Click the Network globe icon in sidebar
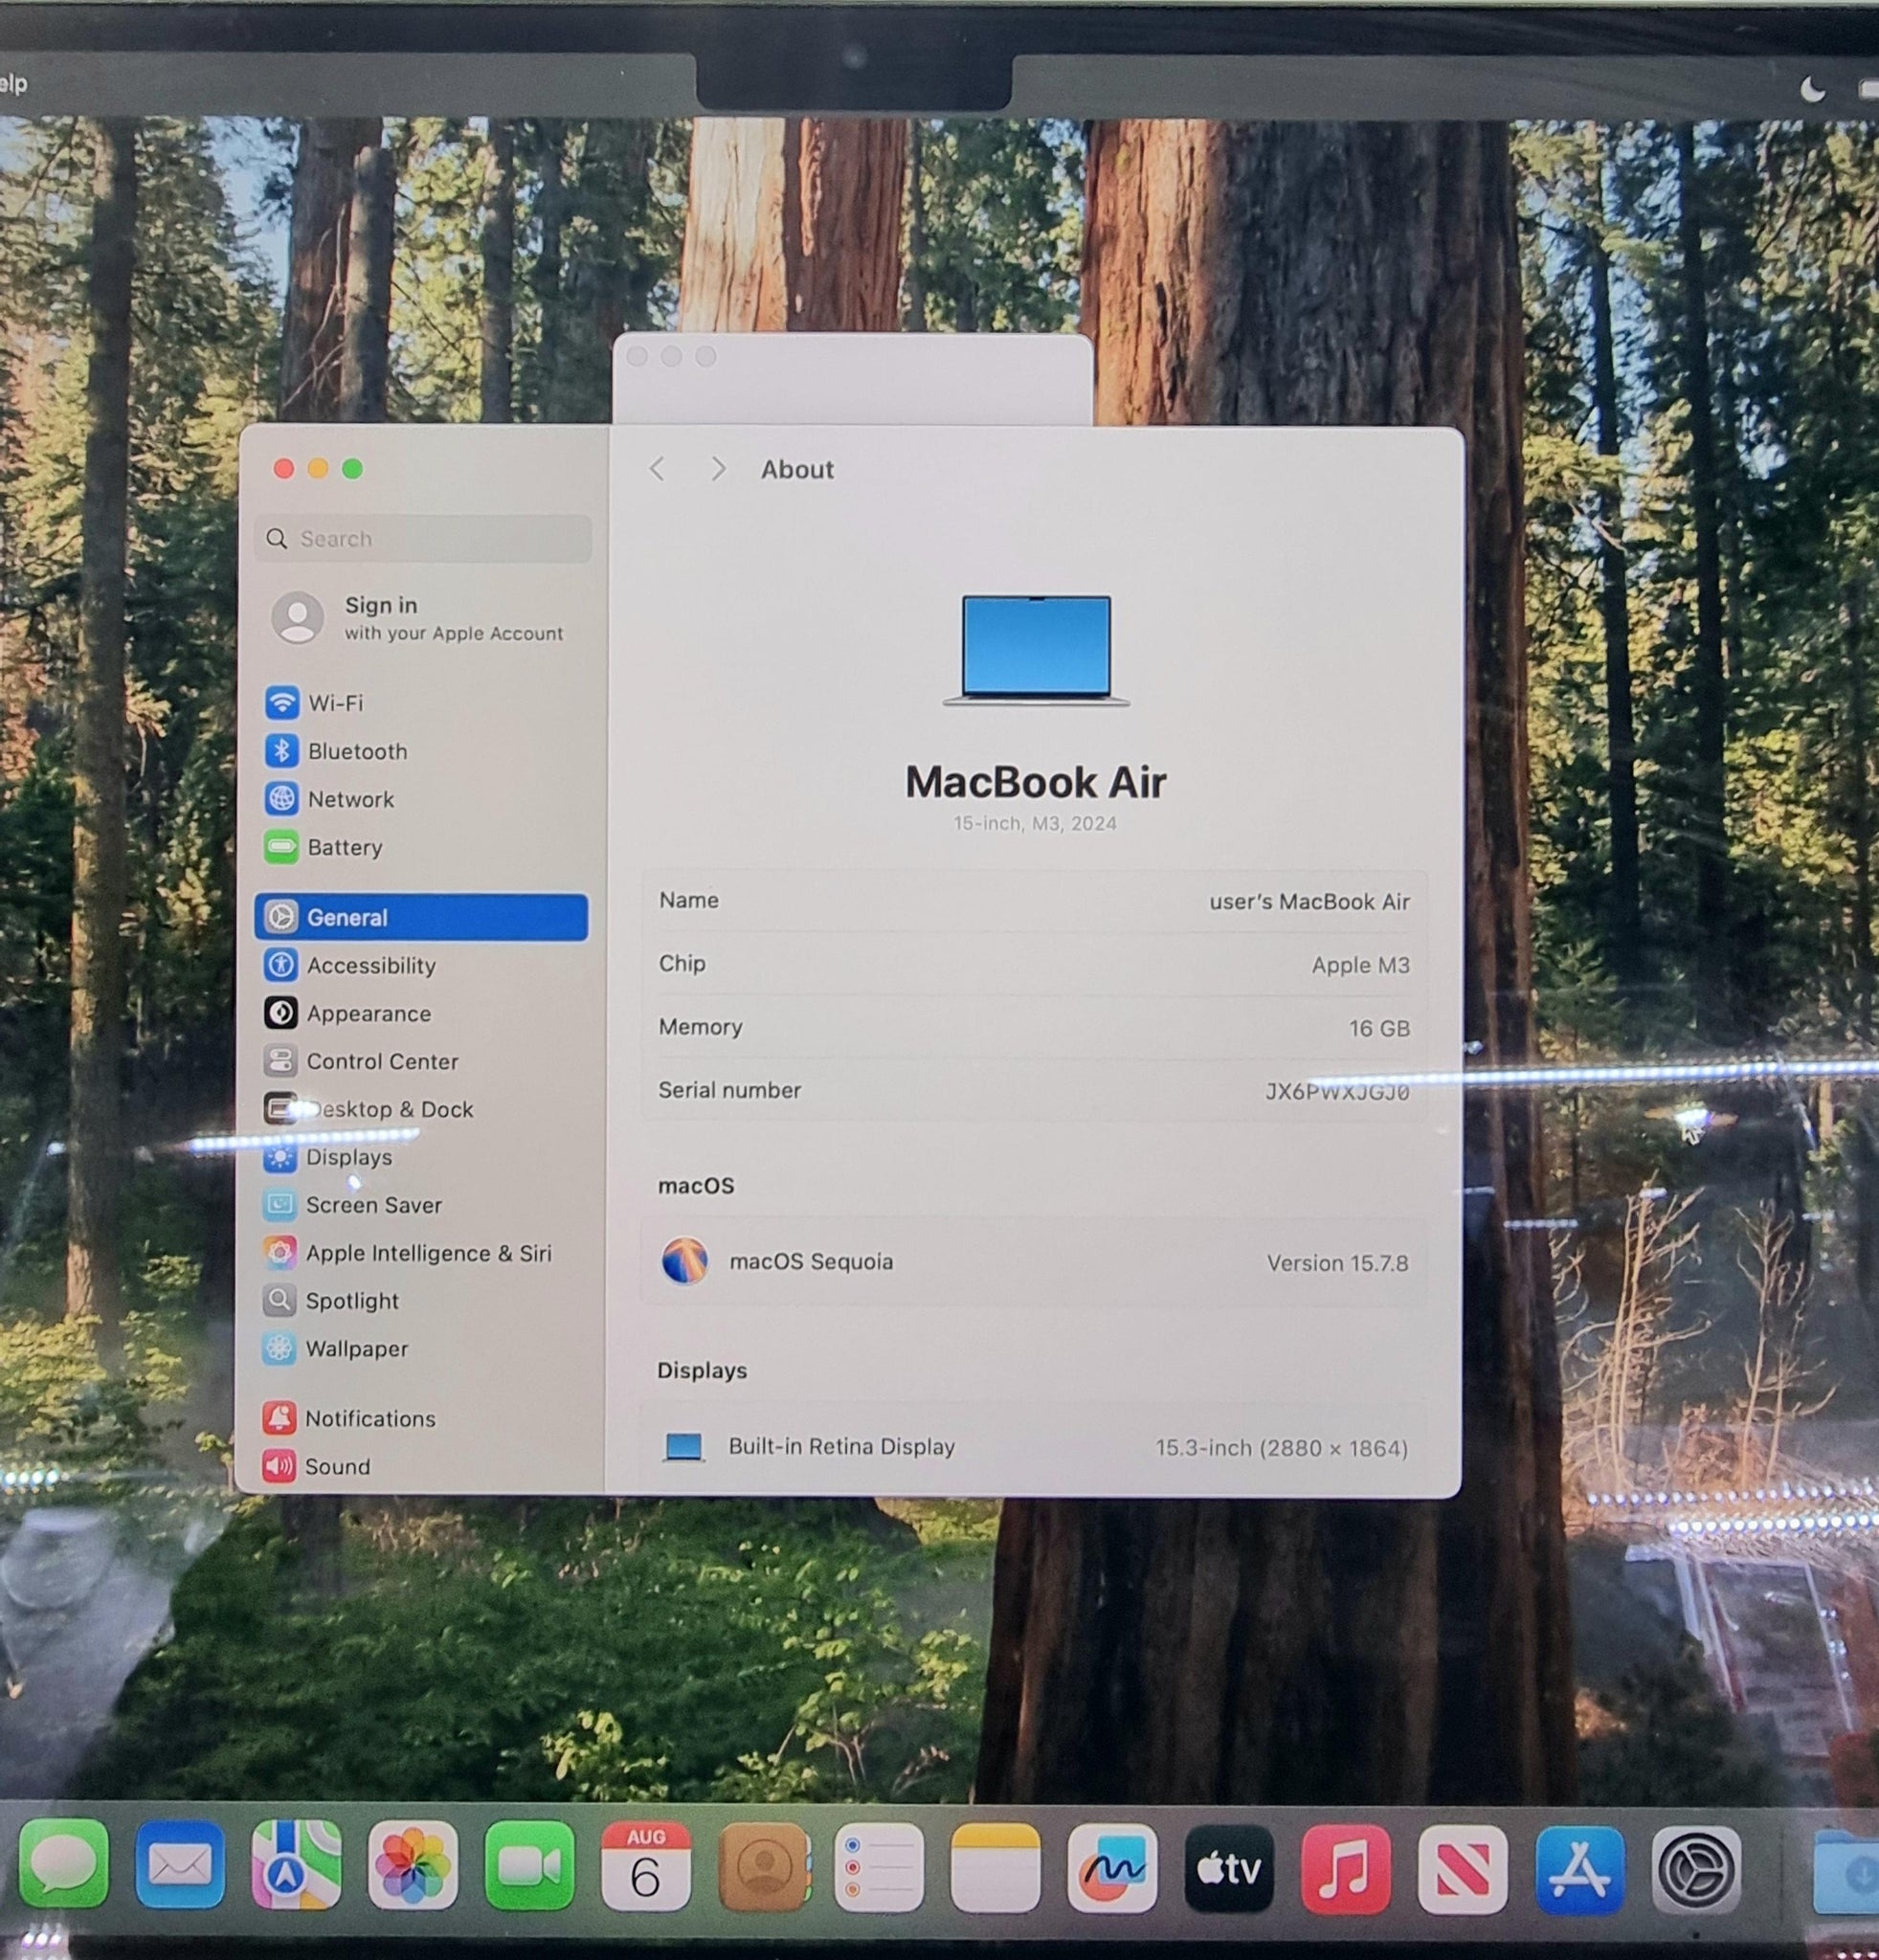This screenshot has height=1960, width=1879. click(282, 798)
